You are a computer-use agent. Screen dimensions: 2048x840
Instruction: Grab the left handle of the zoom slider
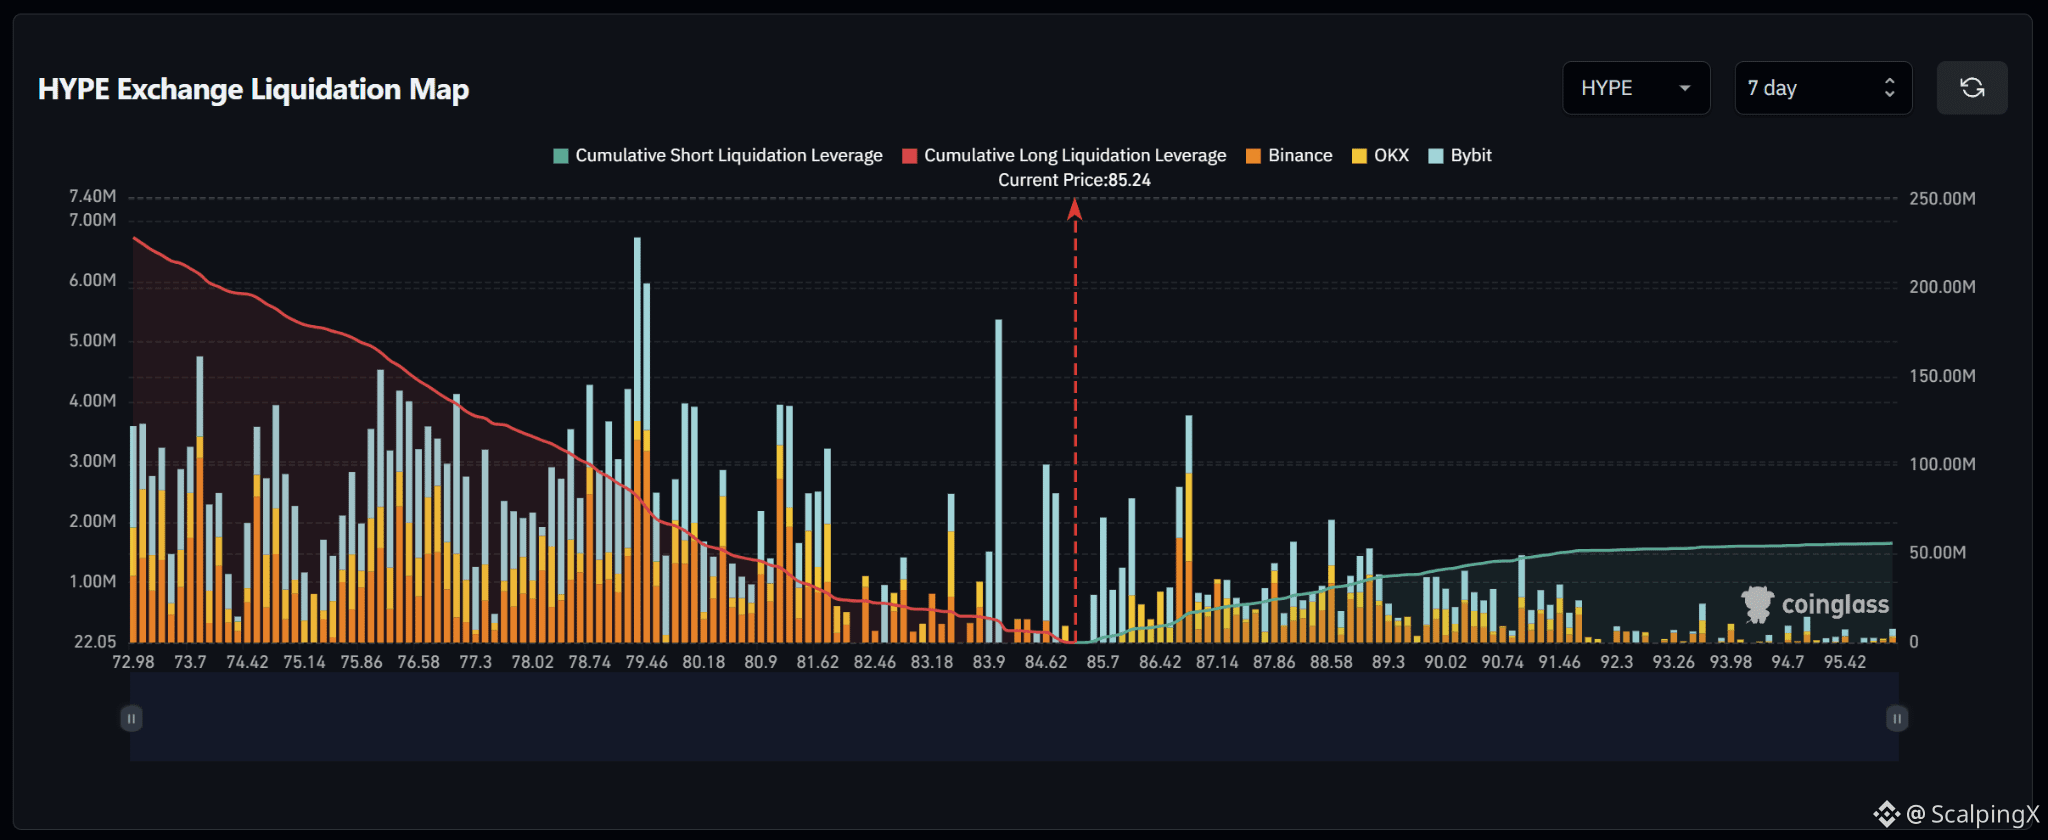click(x=131, y=718)
